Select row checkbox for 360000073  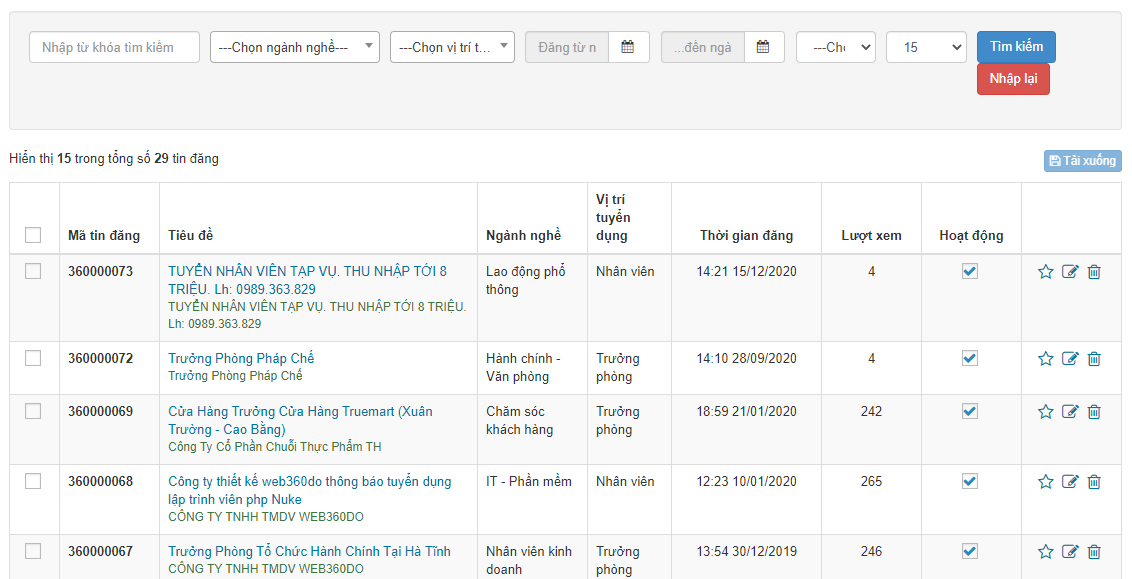point(33,271)
